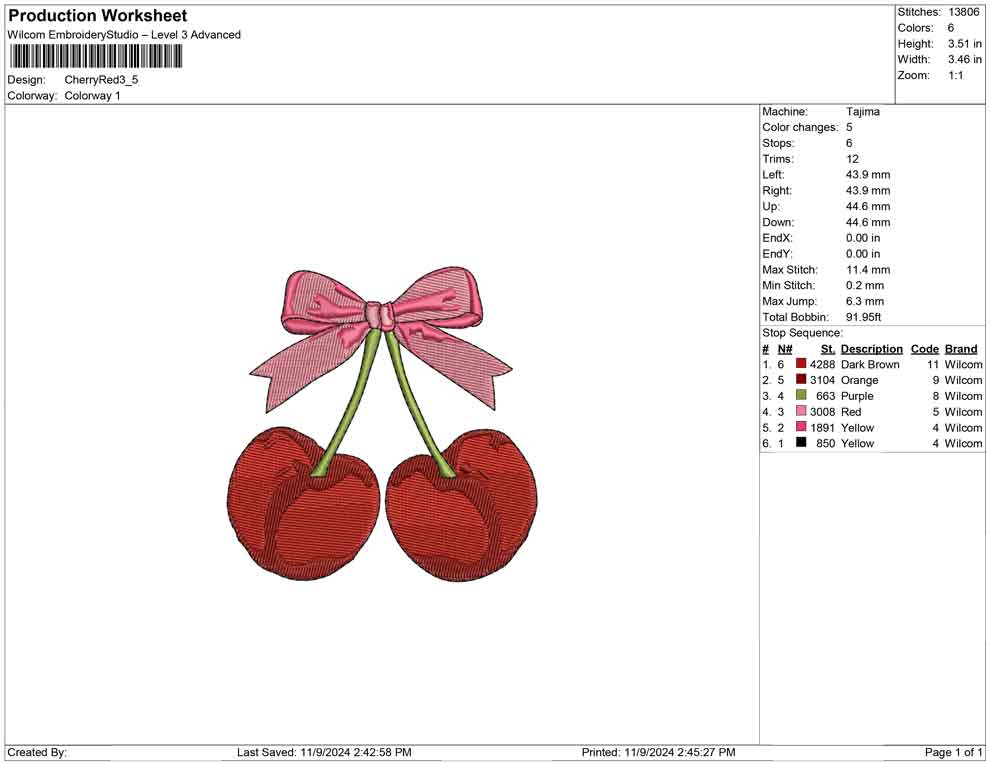990x762 pixels.
Task: Click the stitch count '3104'
Action: click(822, 380)
